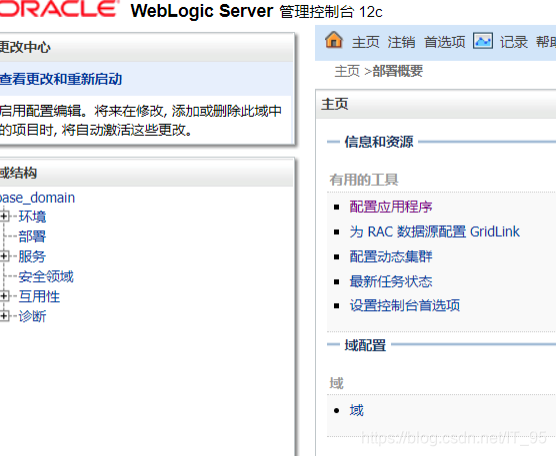
Task: Expand the 服务 tree node
Action: point(4,256)
